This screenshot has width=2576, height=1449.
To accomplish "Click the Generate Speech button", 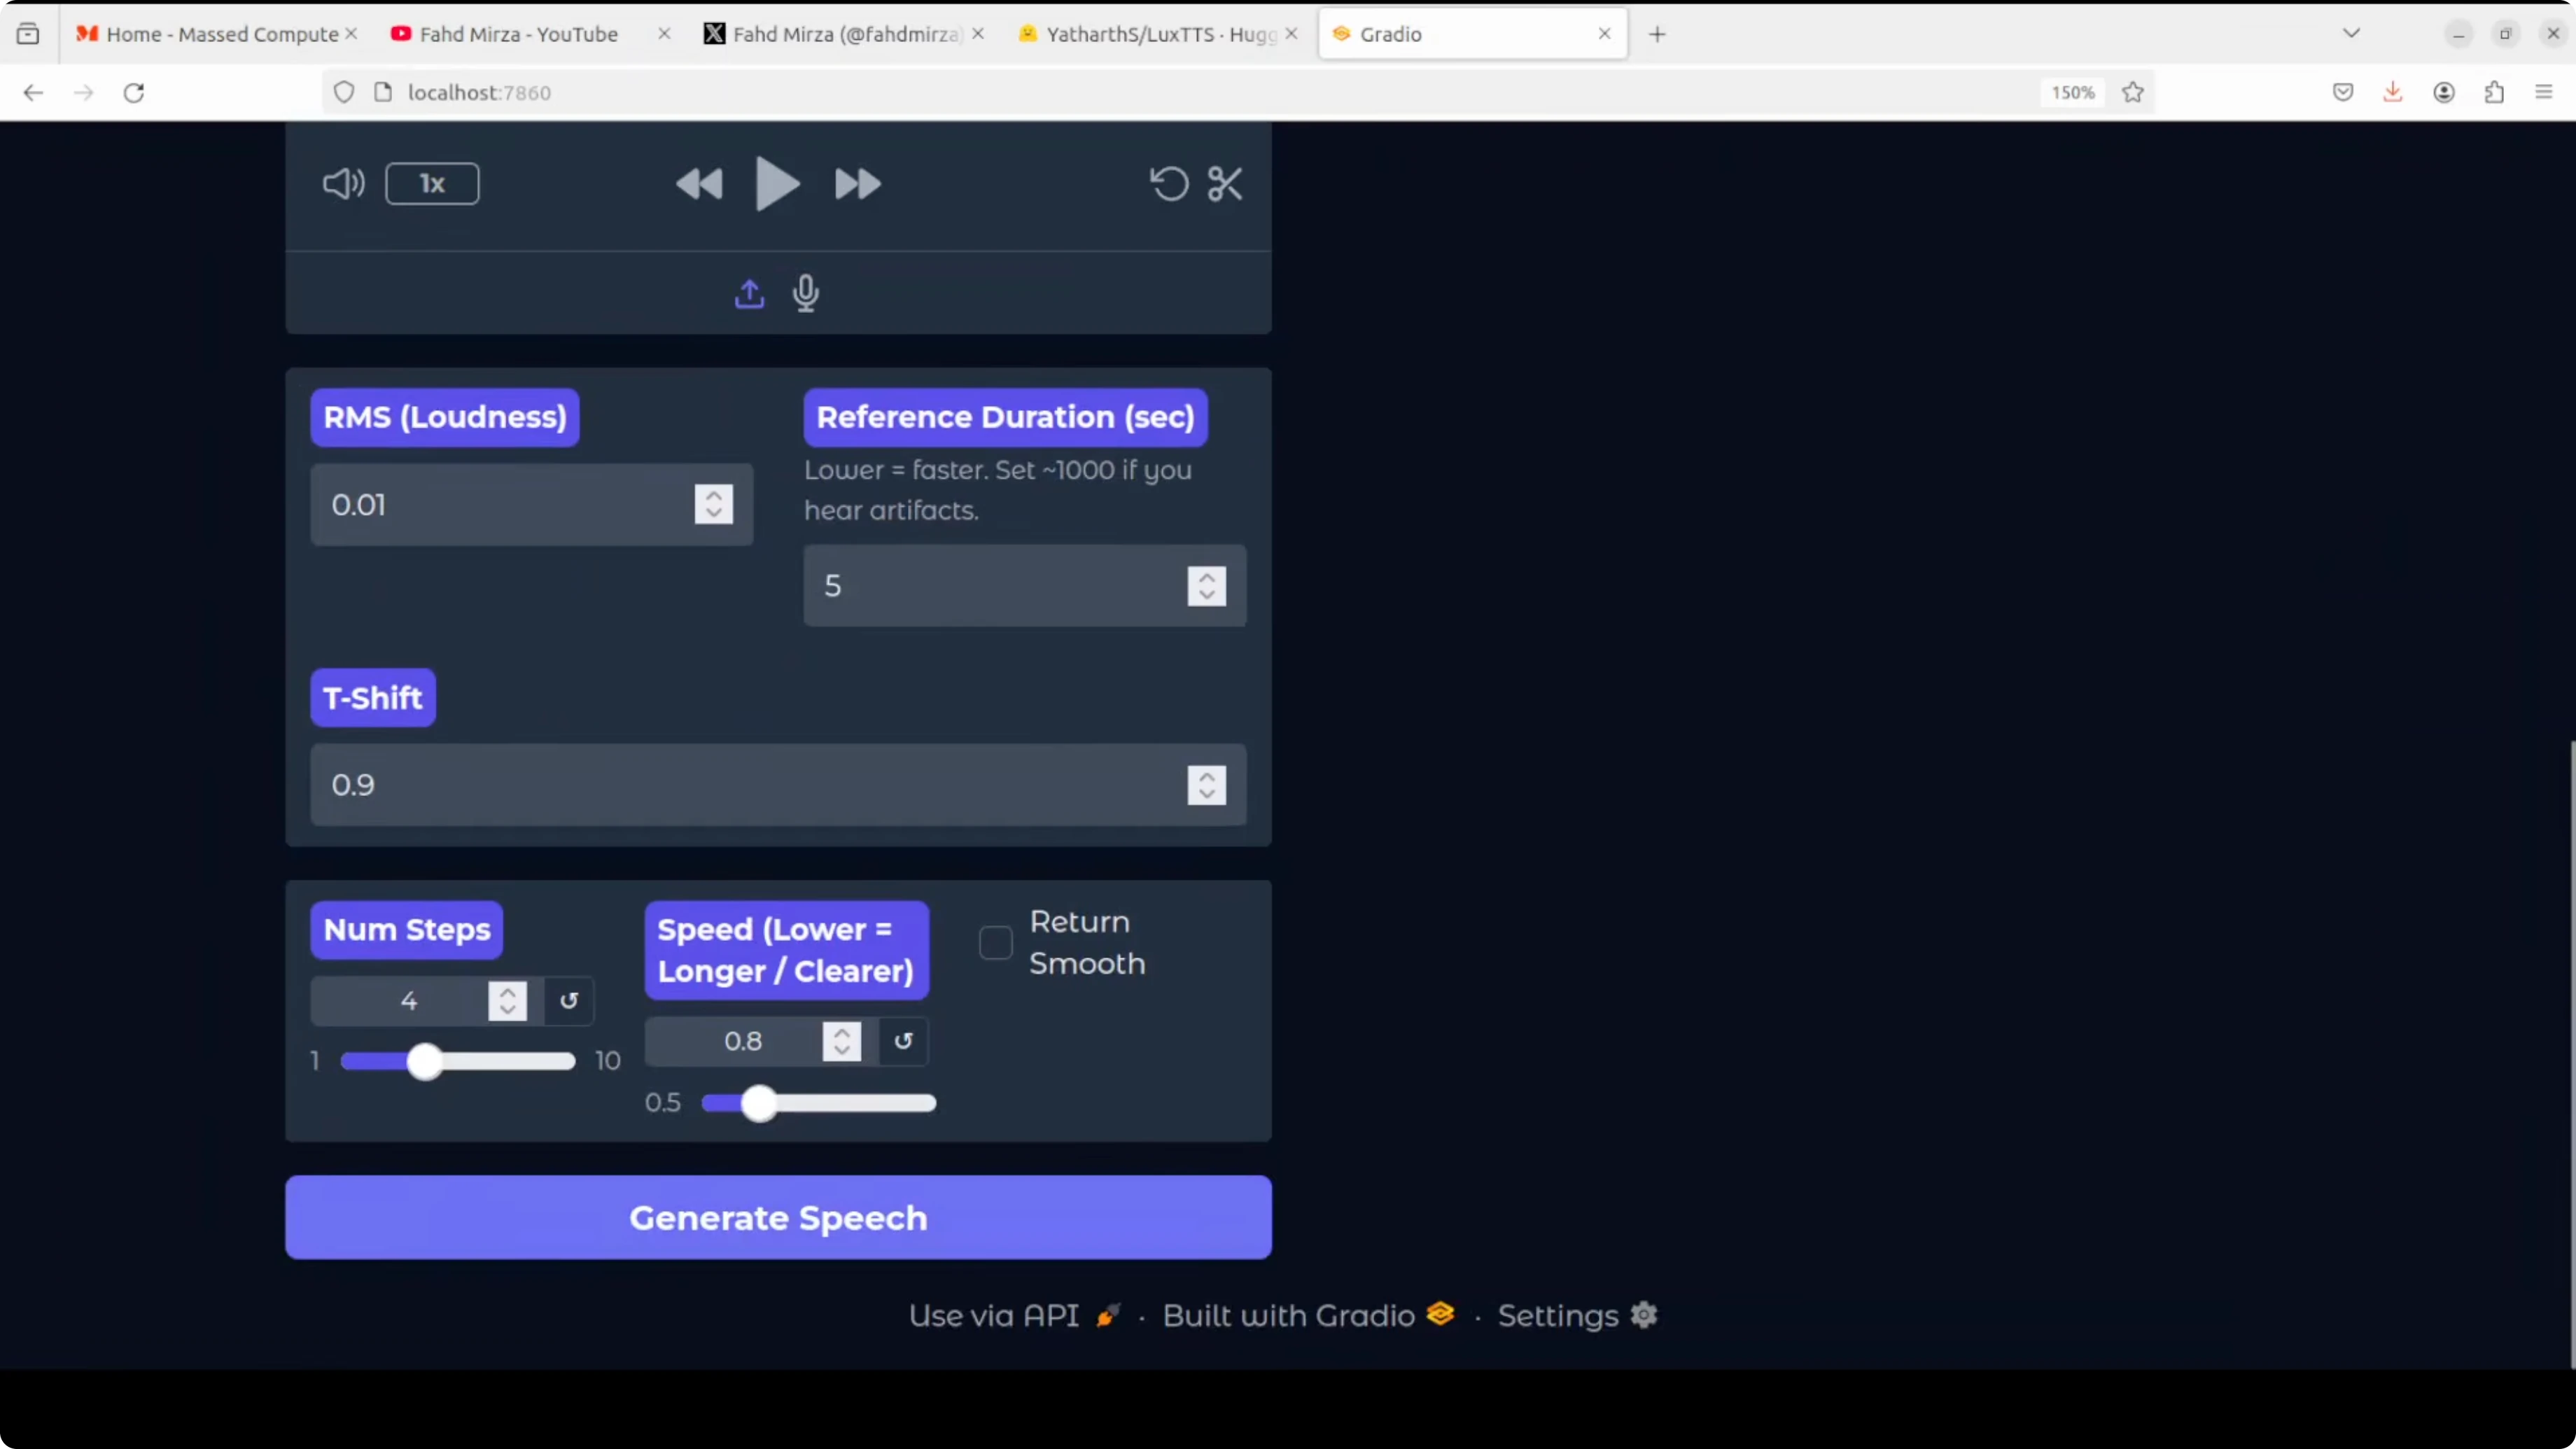I will click(778, 1217).
